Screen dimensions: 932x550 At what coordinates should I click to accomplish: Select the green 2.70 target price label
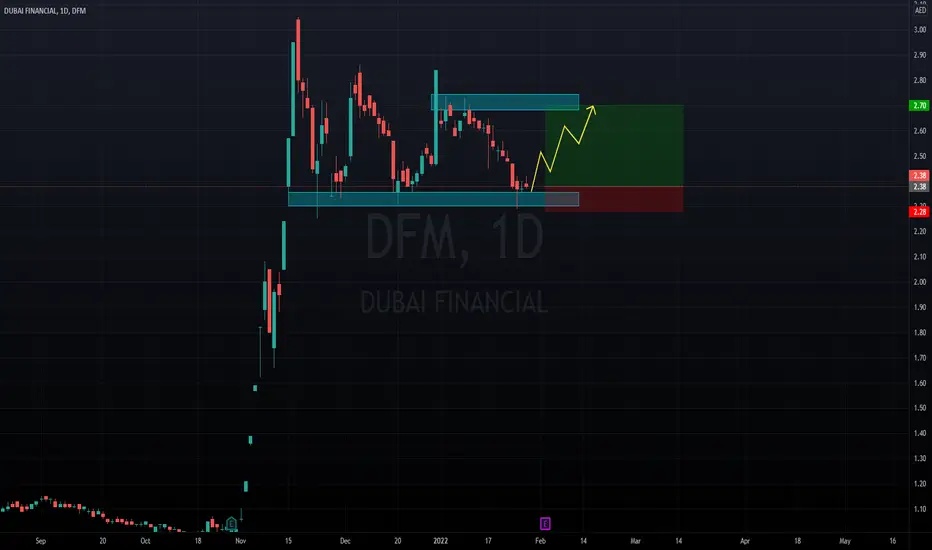click(920, 105)
